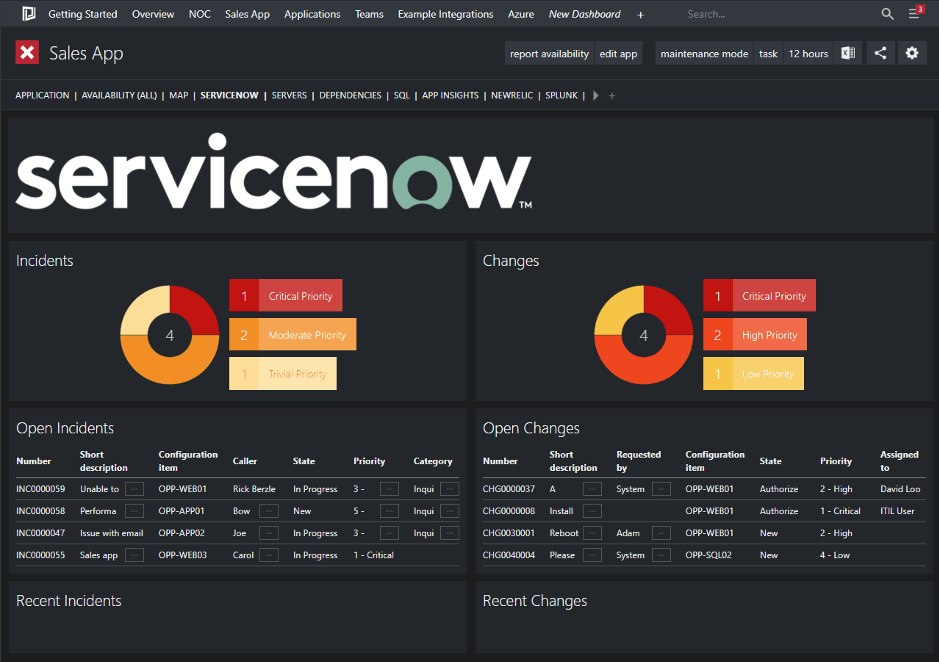Open Example Integrations menu
Image resolution: width=939 pixels, height=662 pixels.
(446, 14)
